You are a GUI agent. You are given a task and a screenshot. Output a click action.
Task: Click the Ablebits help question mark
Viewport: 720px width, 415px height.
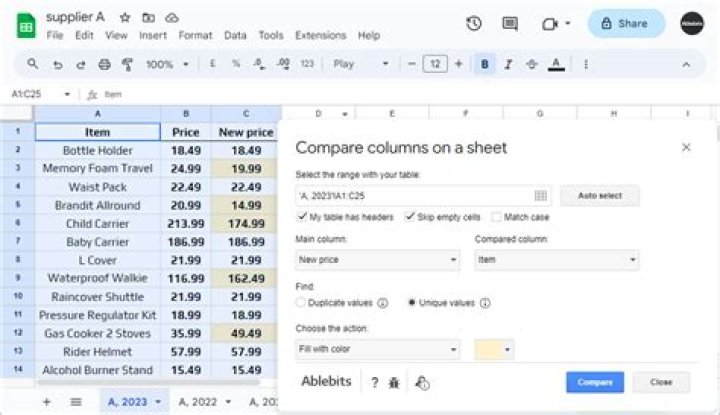(x=374, y=382)
